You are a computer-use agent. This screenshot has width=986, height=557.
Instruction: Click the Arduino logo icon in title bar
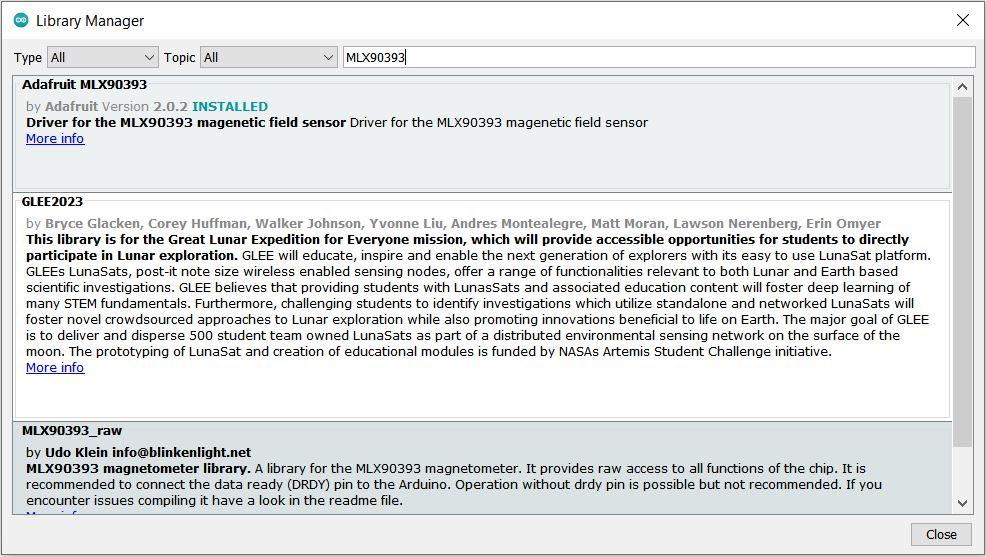pos(21,20)
